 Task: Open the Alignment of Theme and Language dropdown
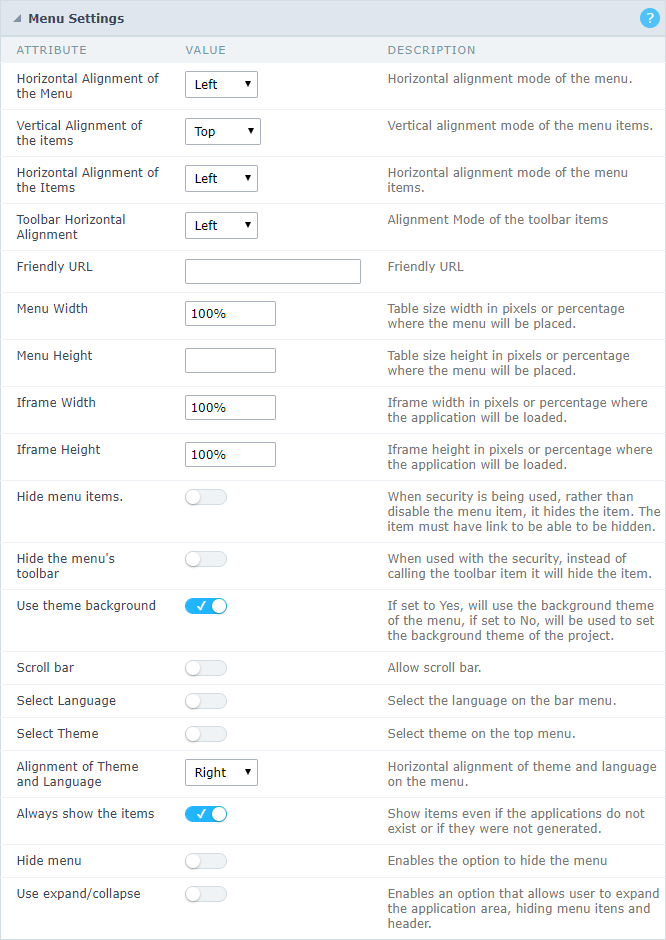point(221,772)
